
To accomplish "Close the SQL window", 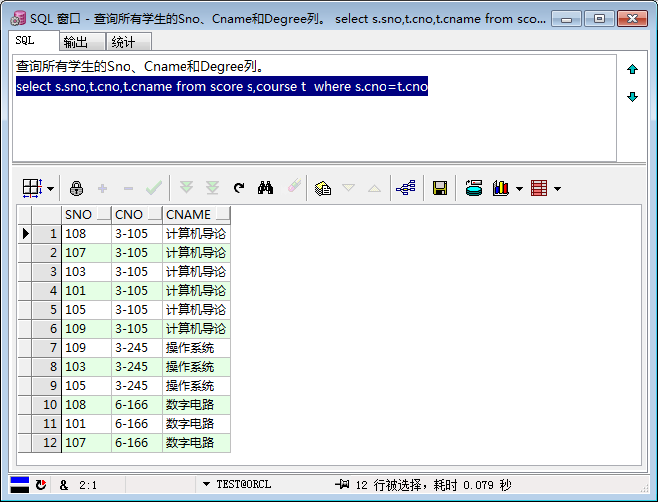I will click(632, 18).
